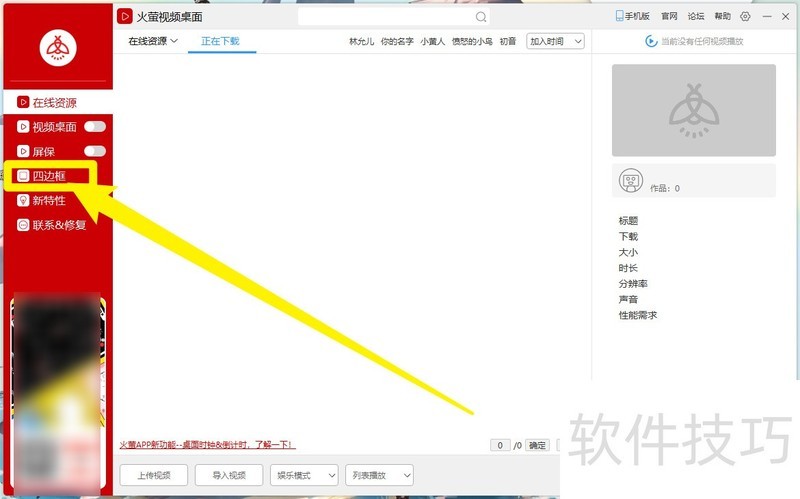Open 在线资源 in the left sidebar
Screen dimensions: 800x499
(x=58, y=103)
